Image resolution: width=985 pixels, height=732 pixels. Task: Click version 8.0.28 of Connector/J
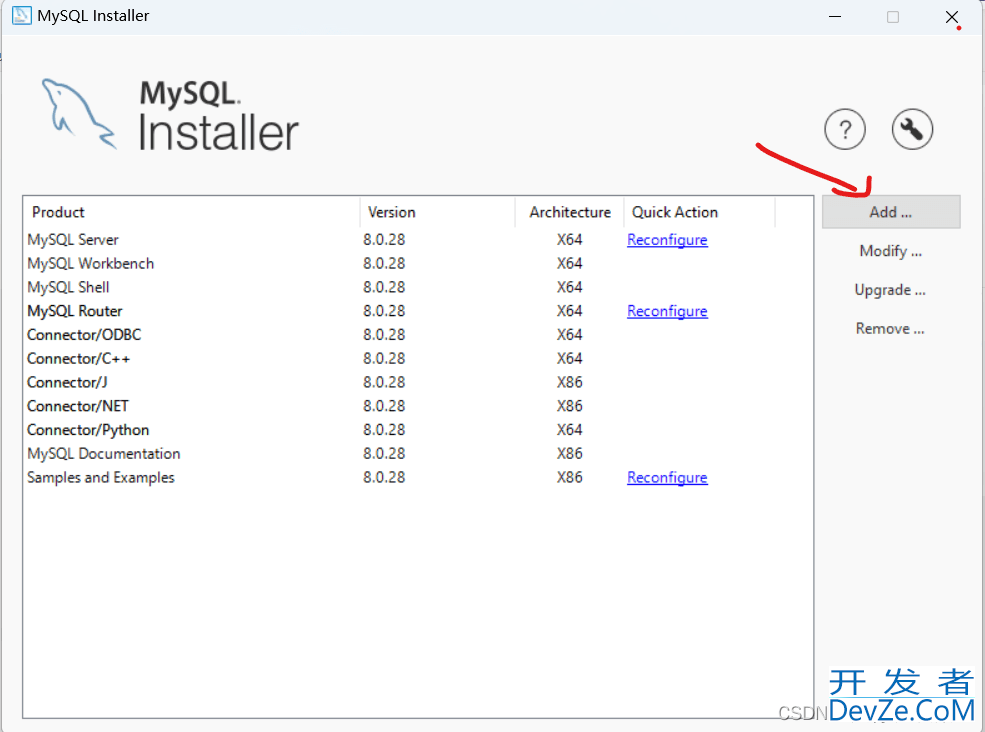pyautogui.click(x=384, y=383)
